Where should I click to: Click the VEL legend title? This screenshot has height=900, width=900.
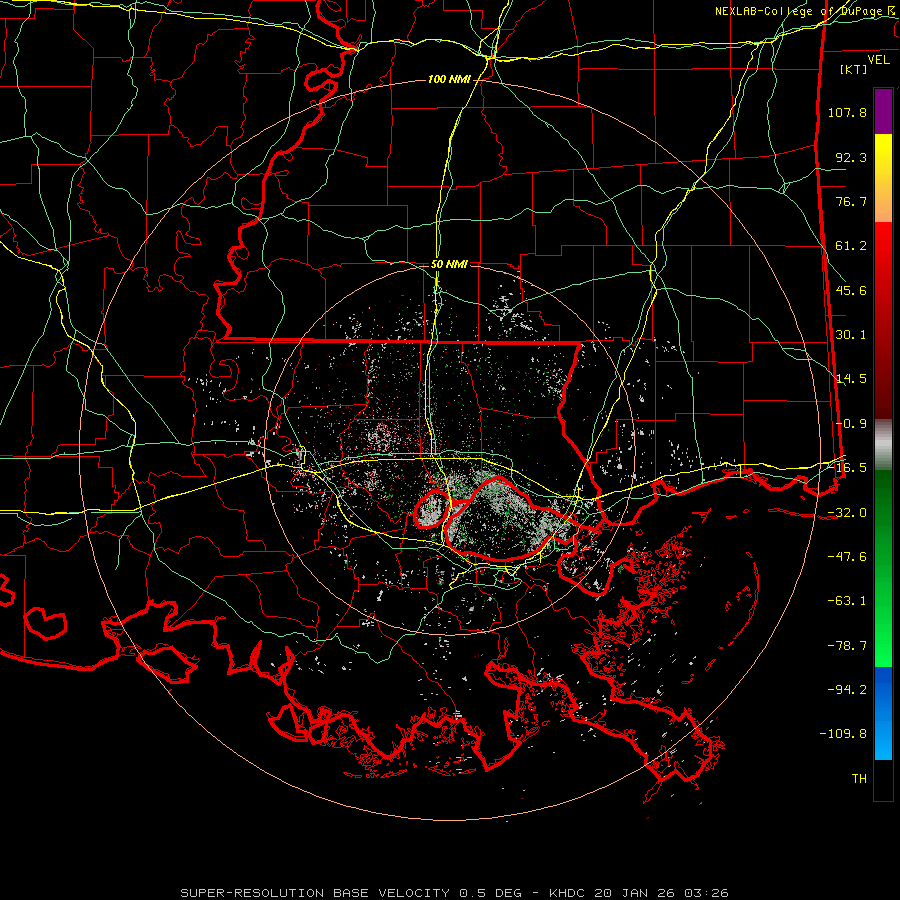(878, 60)
